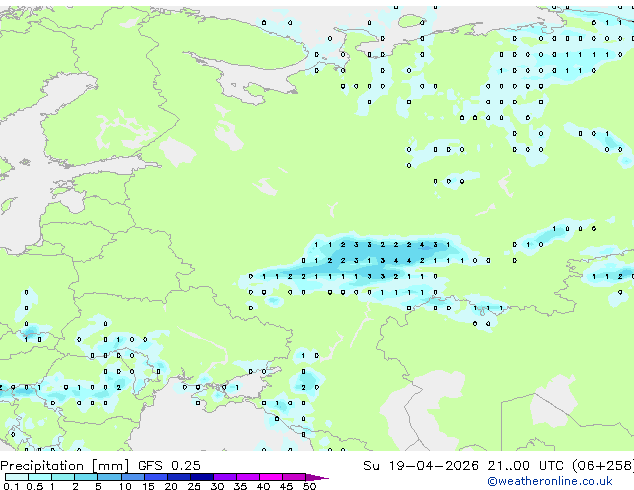
Task: Click the legend value "45"
Action: coord(286,486)
